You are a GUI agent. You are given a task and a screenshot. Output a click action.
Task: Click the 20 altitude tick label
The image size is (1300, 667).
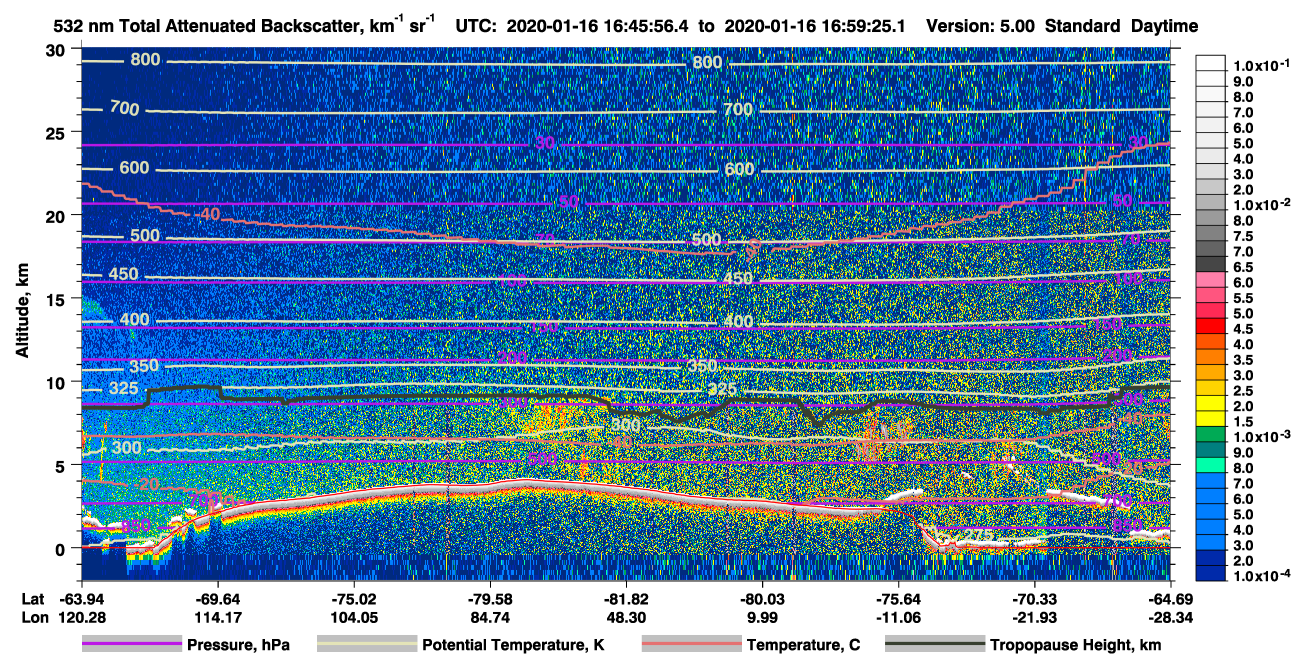pos(57,216)
